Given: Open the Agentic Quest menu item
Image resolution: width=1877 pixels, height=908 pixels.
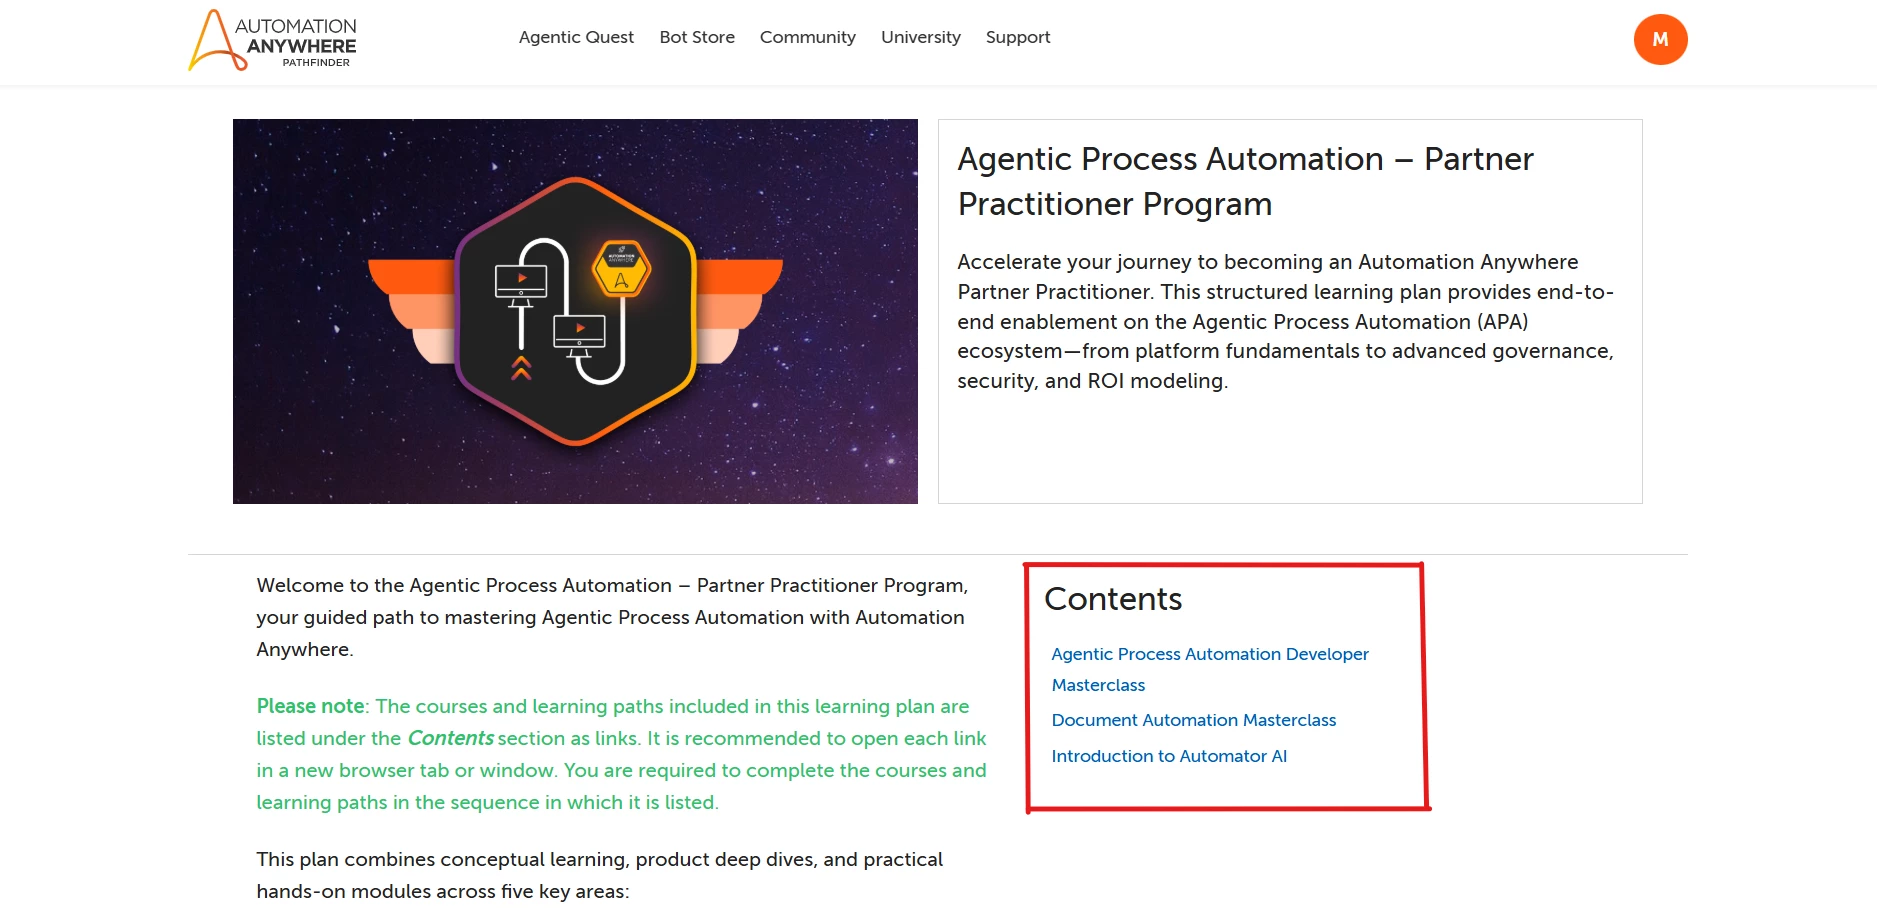Looking at the screenshot, I should (x=576, y=37).
